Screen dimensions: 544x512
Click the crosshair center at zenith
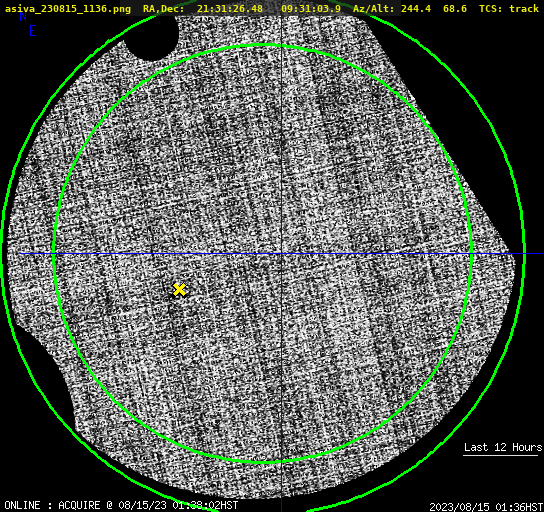click(281, 254)
